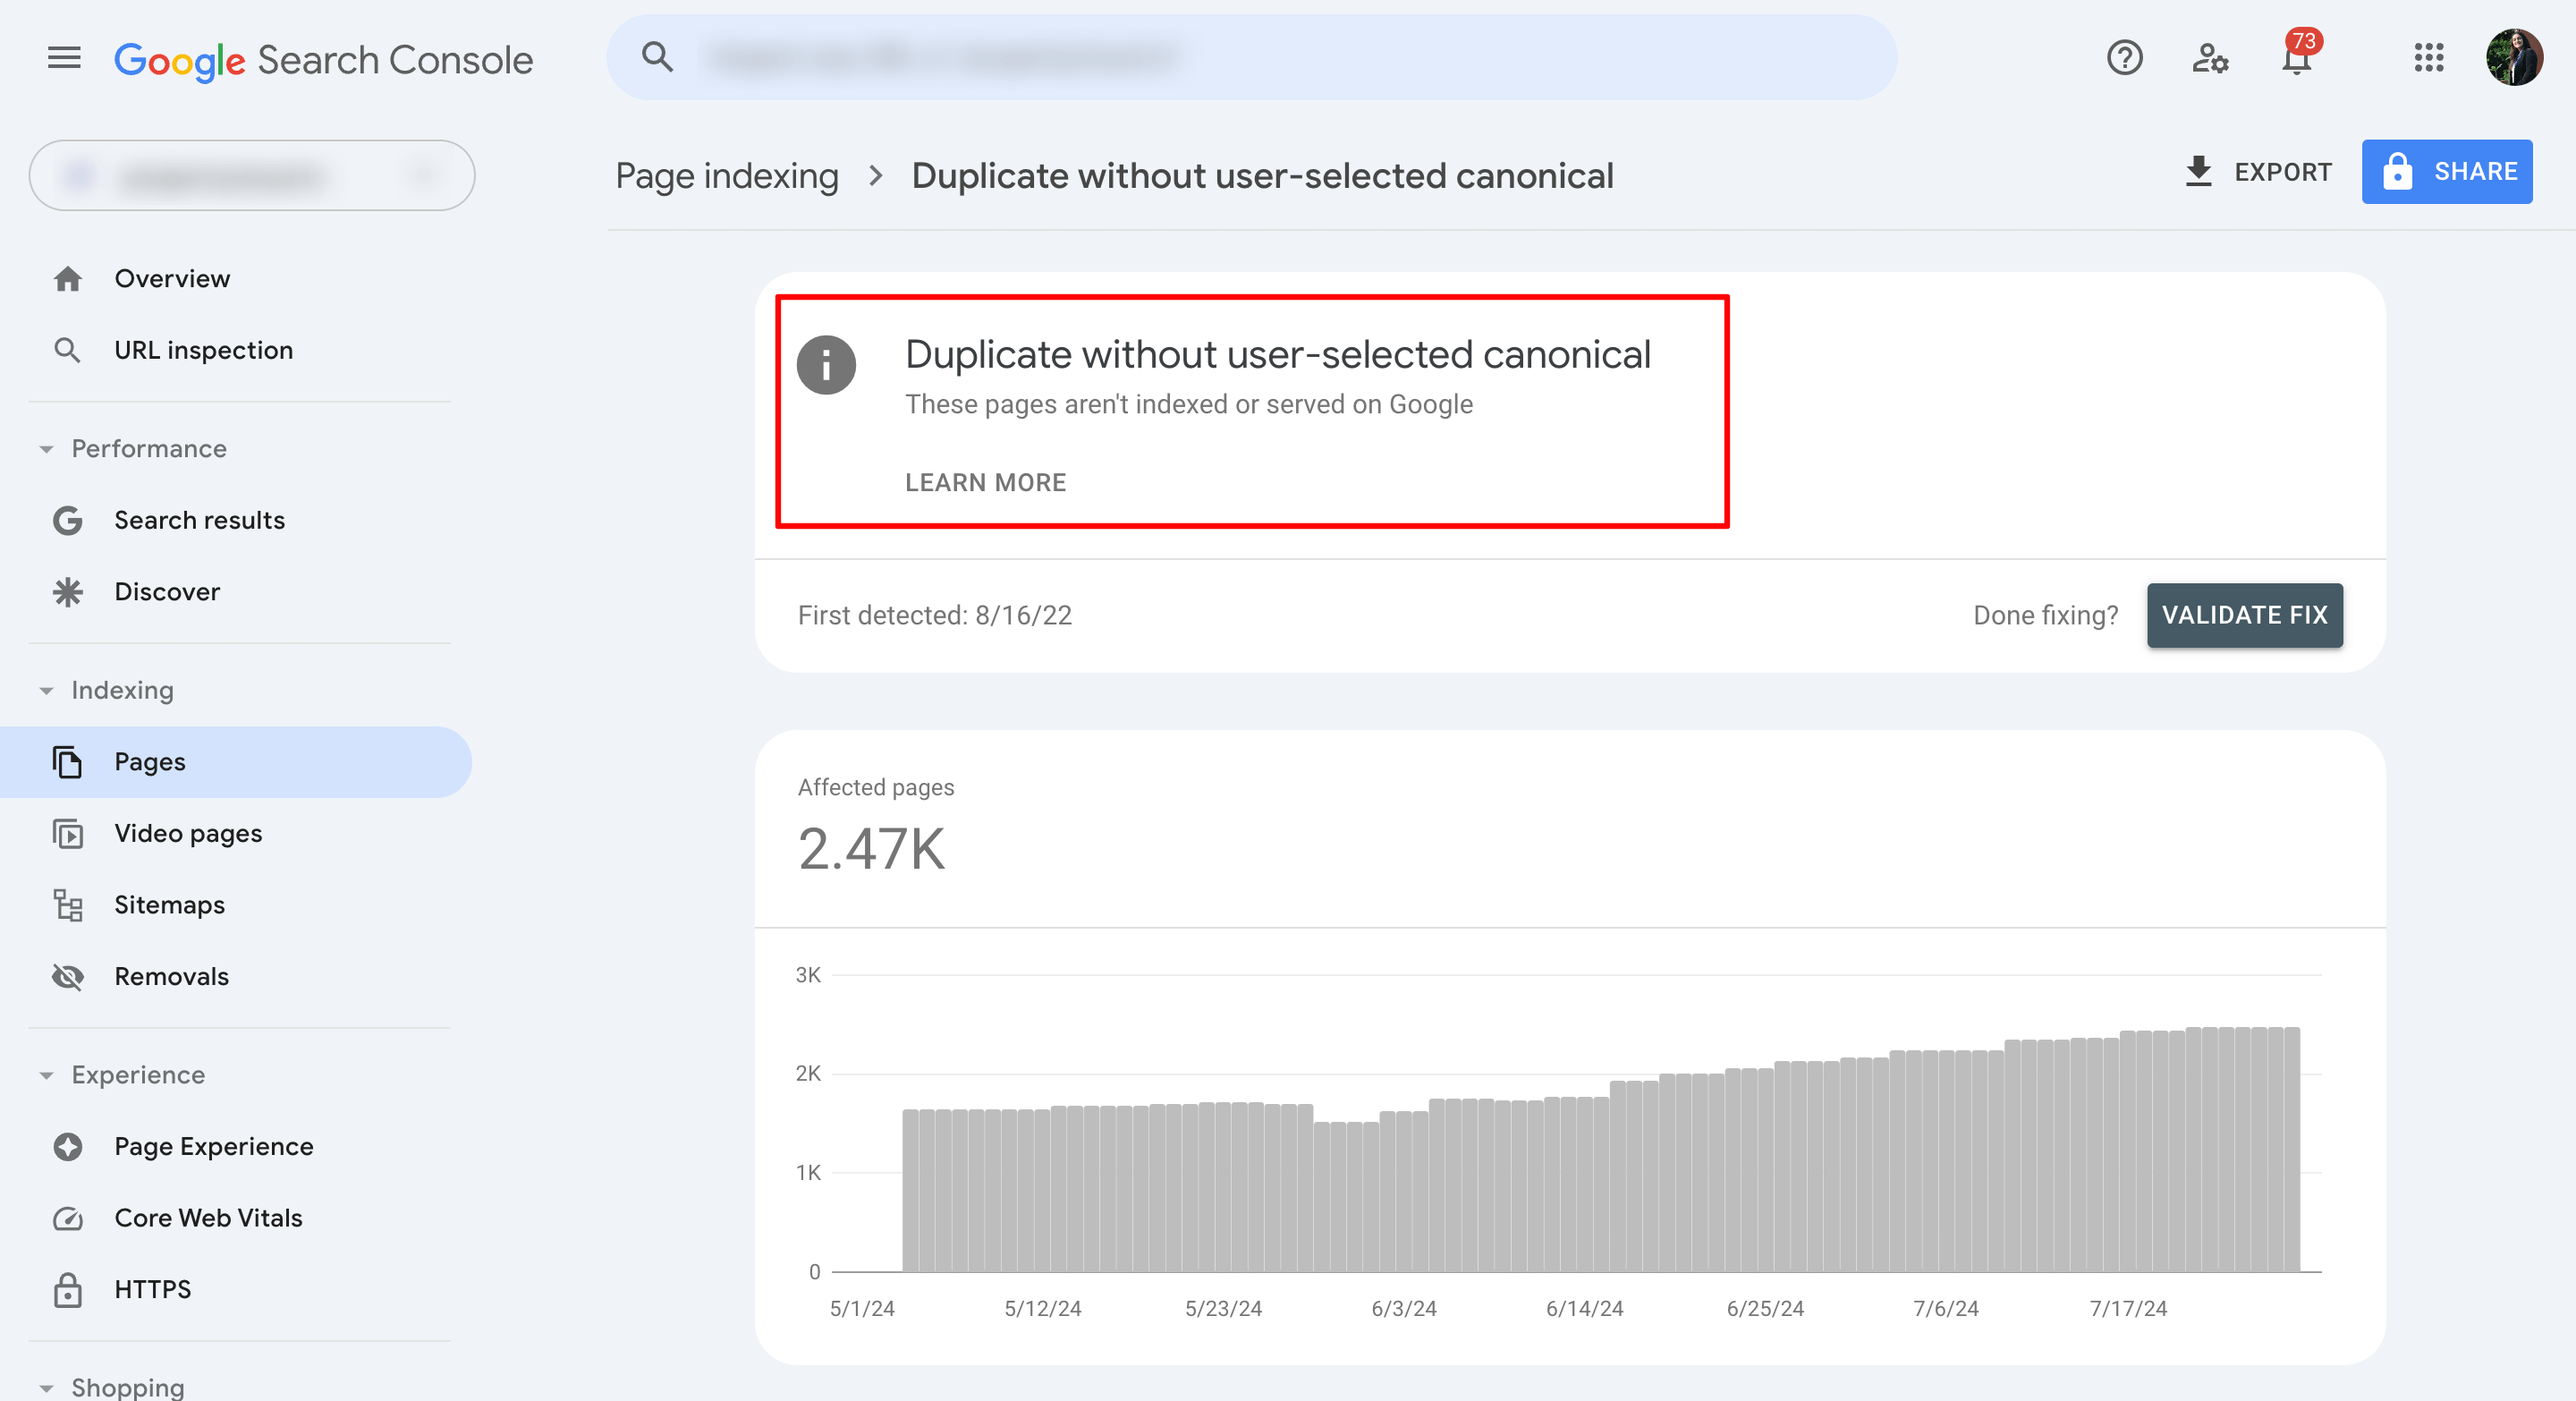Open the Google apps grid

point(2428,58)
